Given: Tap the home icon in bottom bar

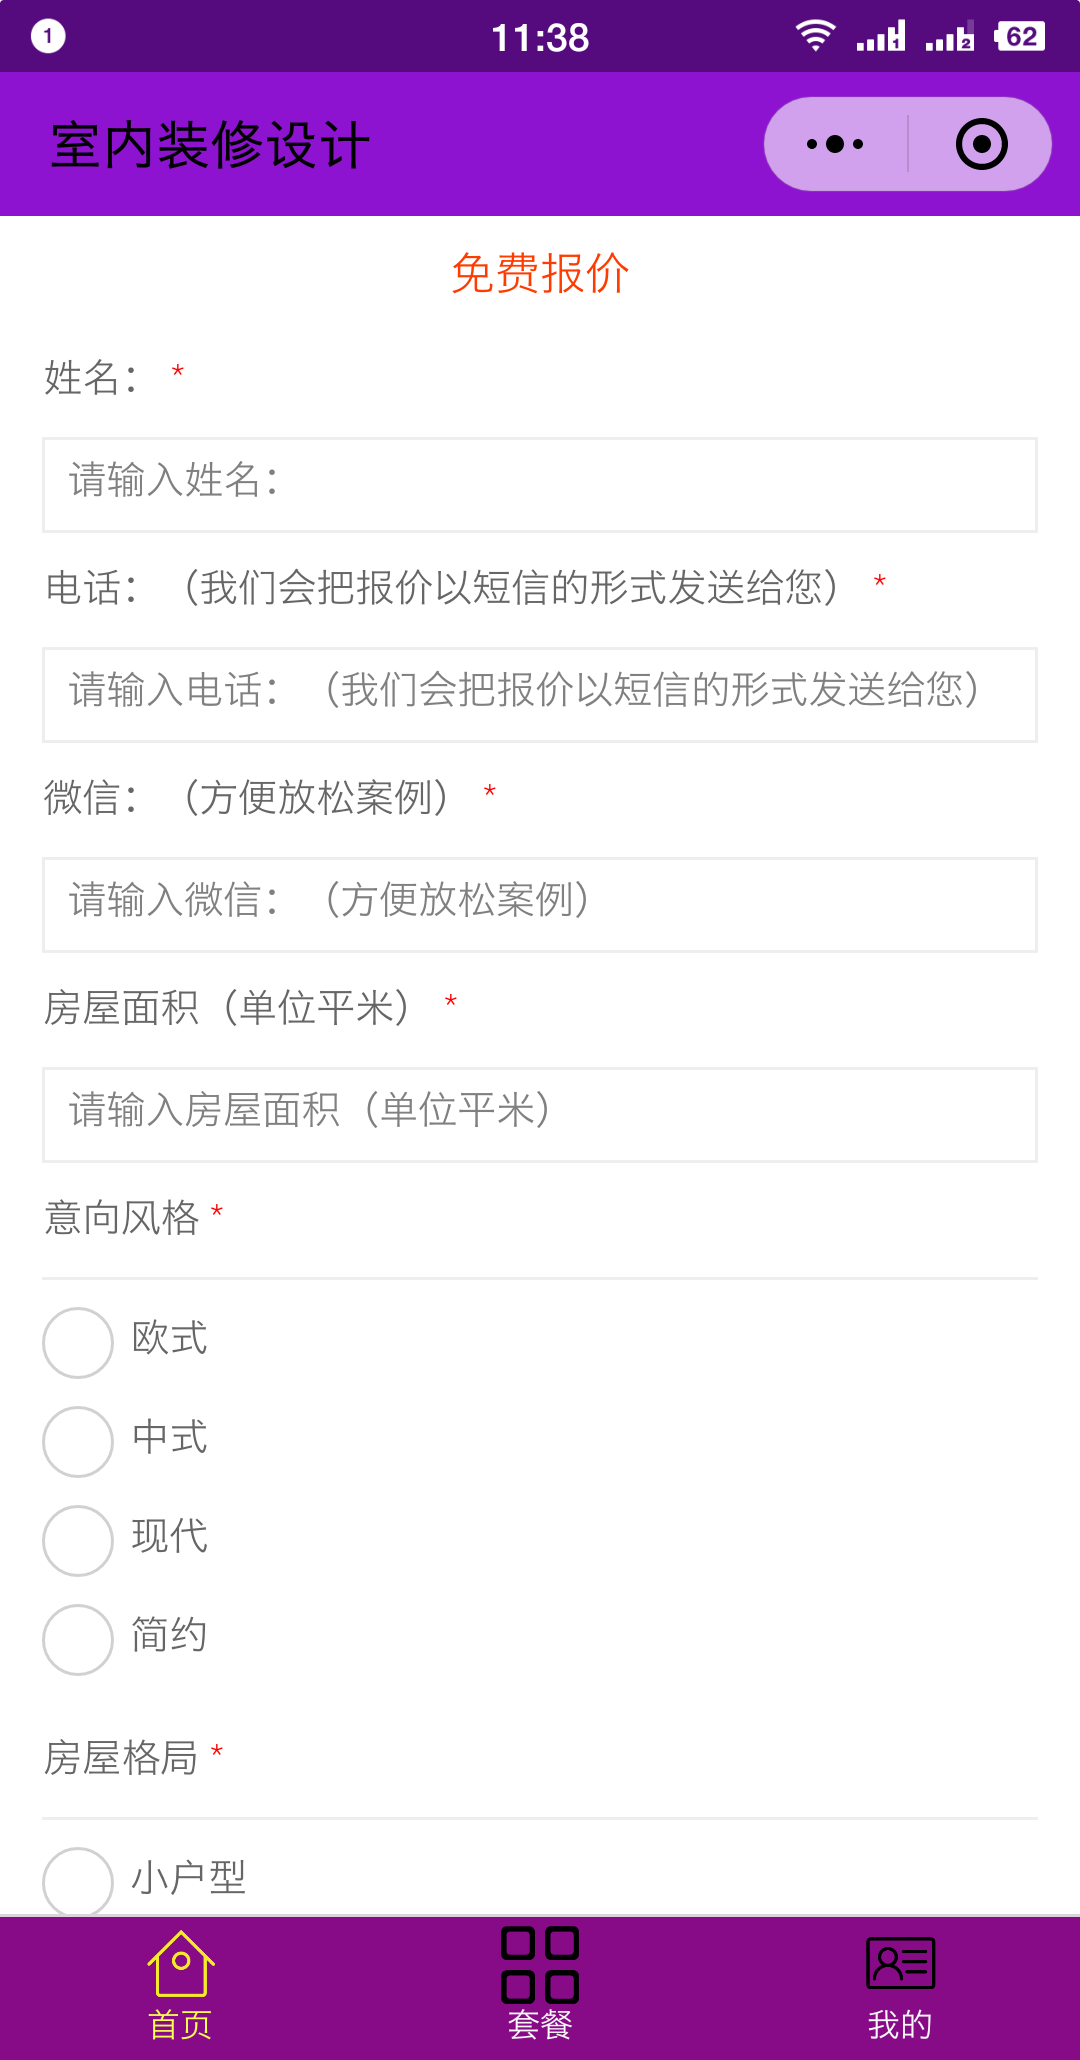Looking at the screenshot, I should tap(180, 1963).
